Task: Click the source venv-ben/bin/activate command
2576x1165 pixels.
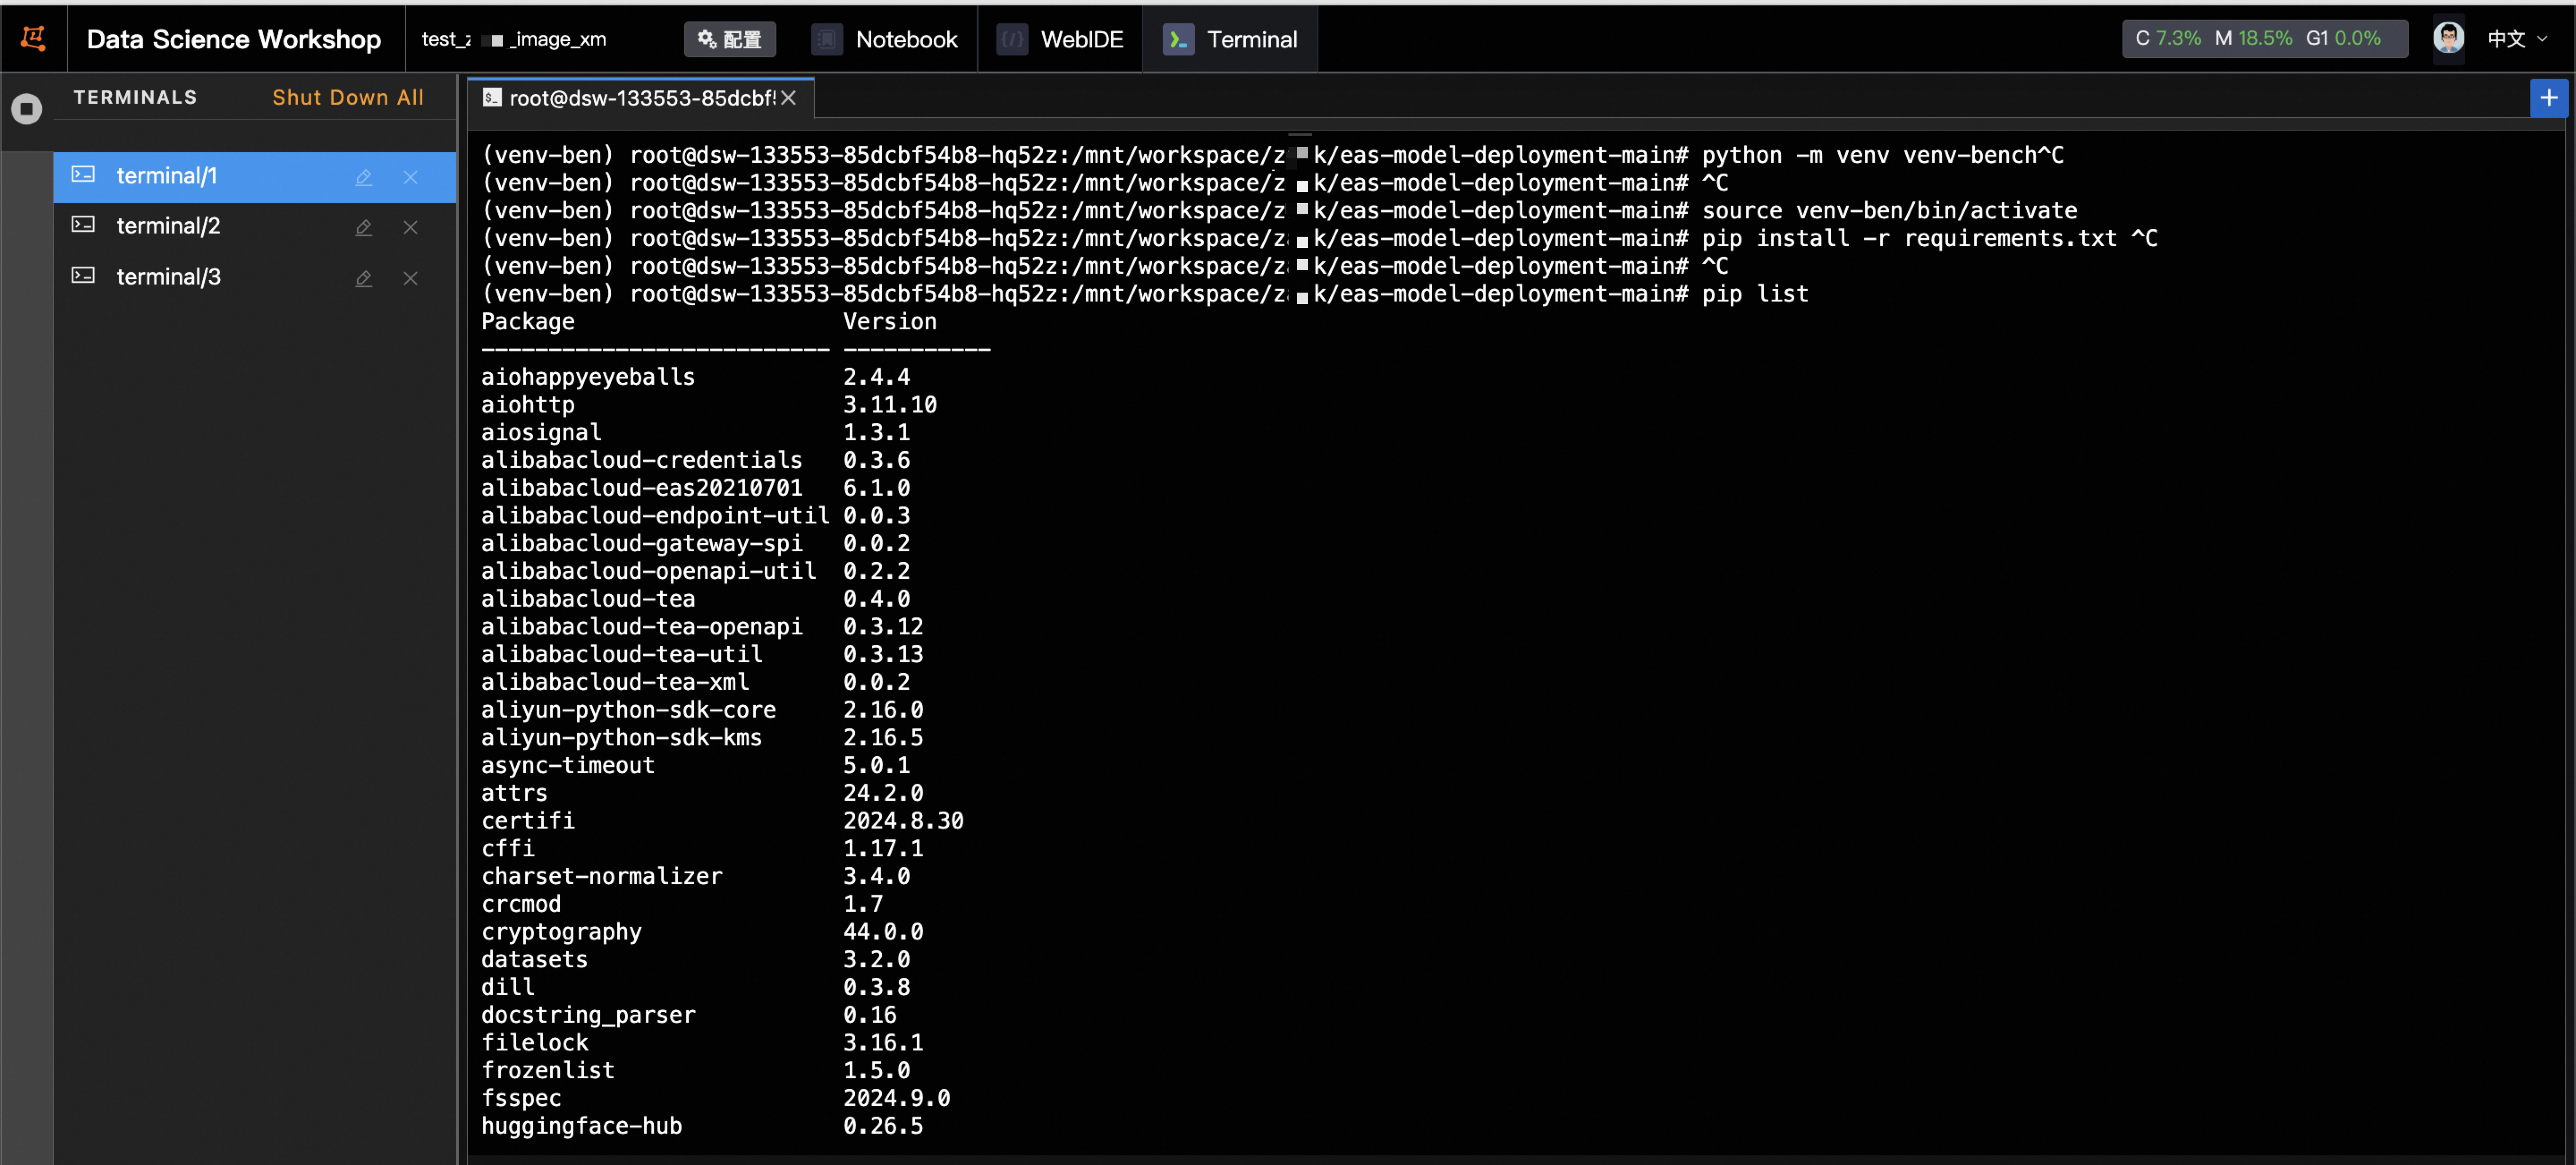Action: (1889, 211)
